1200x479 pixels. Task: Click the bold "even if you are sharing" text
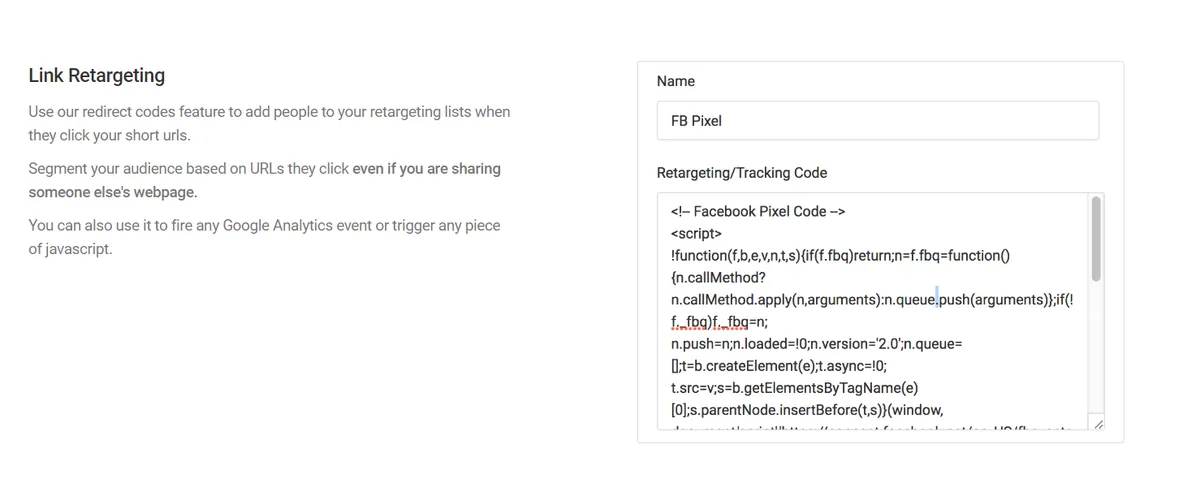[427, 168]
